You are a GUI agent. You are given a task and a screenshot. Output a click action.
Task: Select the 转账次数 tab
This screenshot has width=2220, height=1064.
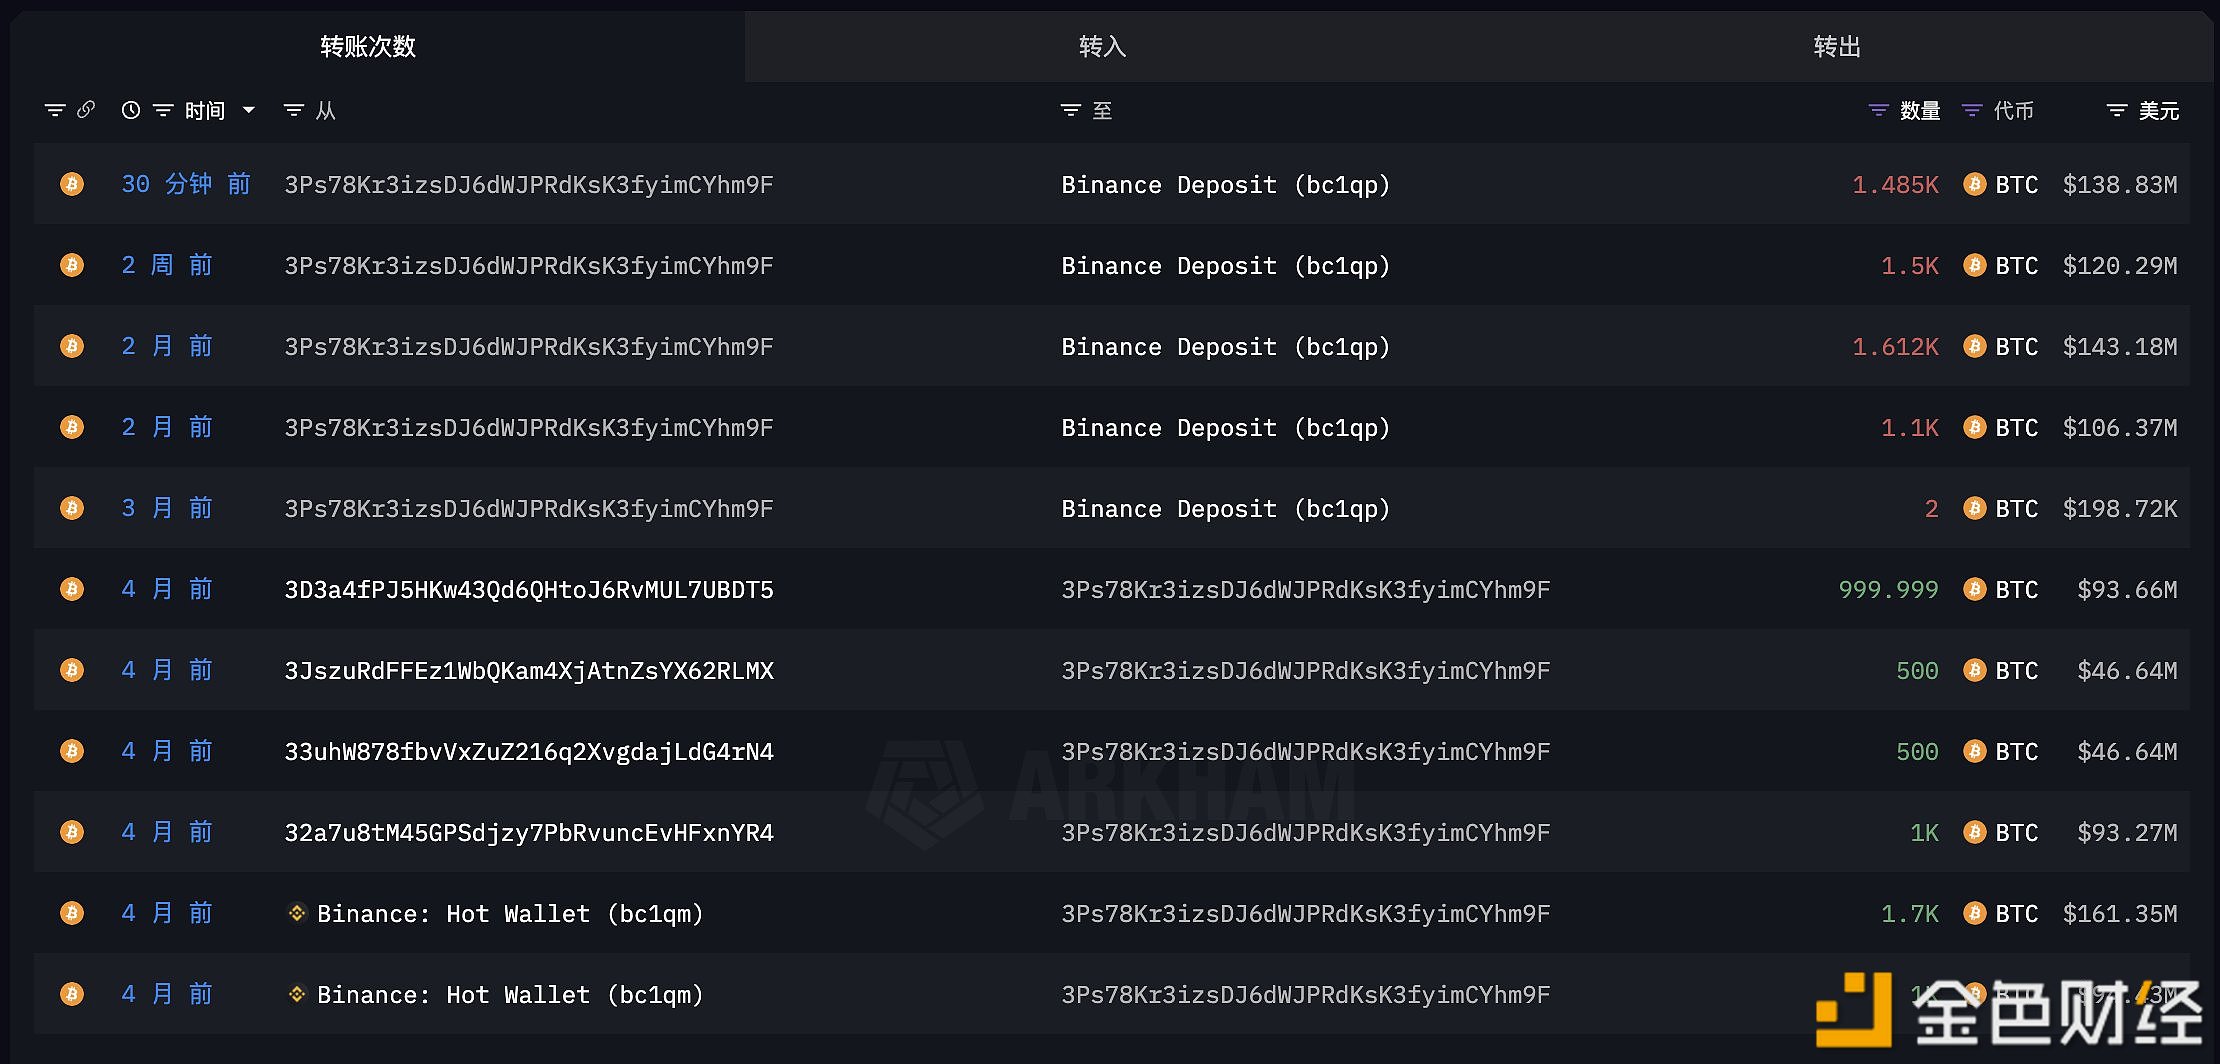[367, 47]
